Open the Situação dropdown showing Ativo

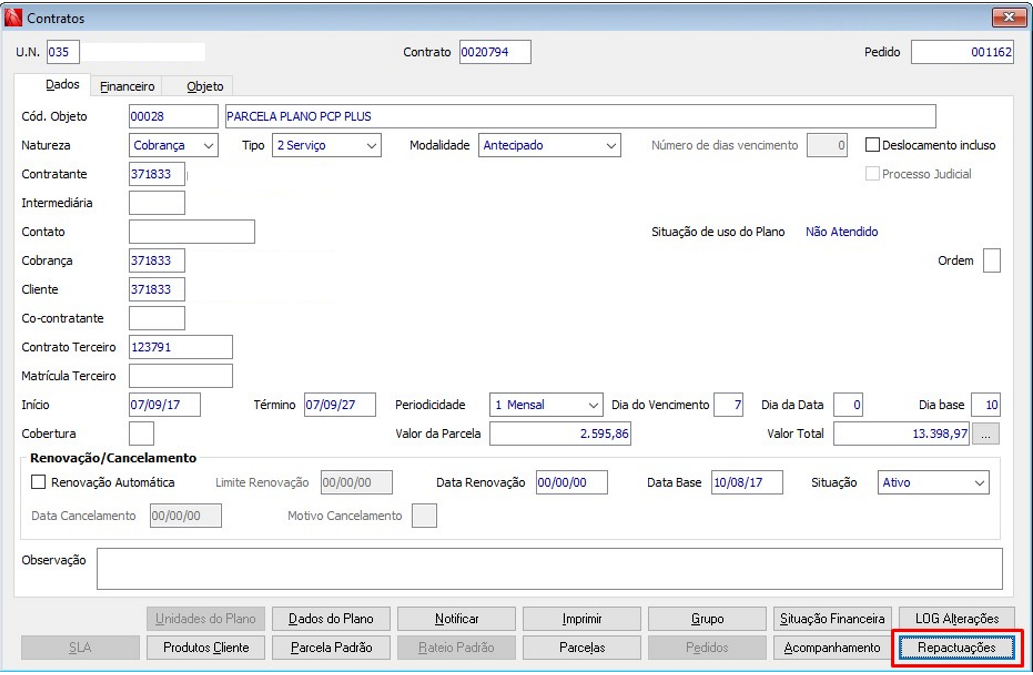click(933, 483)
